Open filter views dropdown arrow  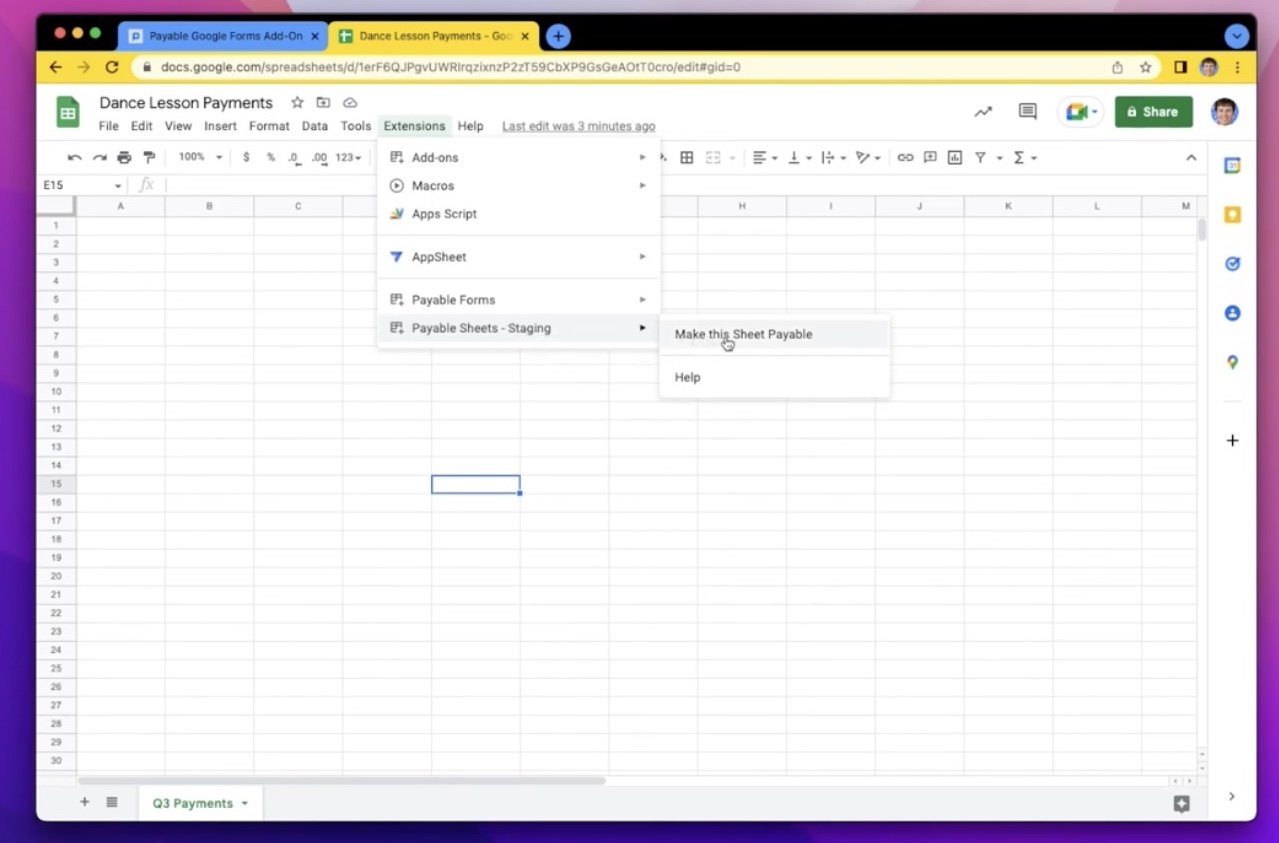pos(999,158)
